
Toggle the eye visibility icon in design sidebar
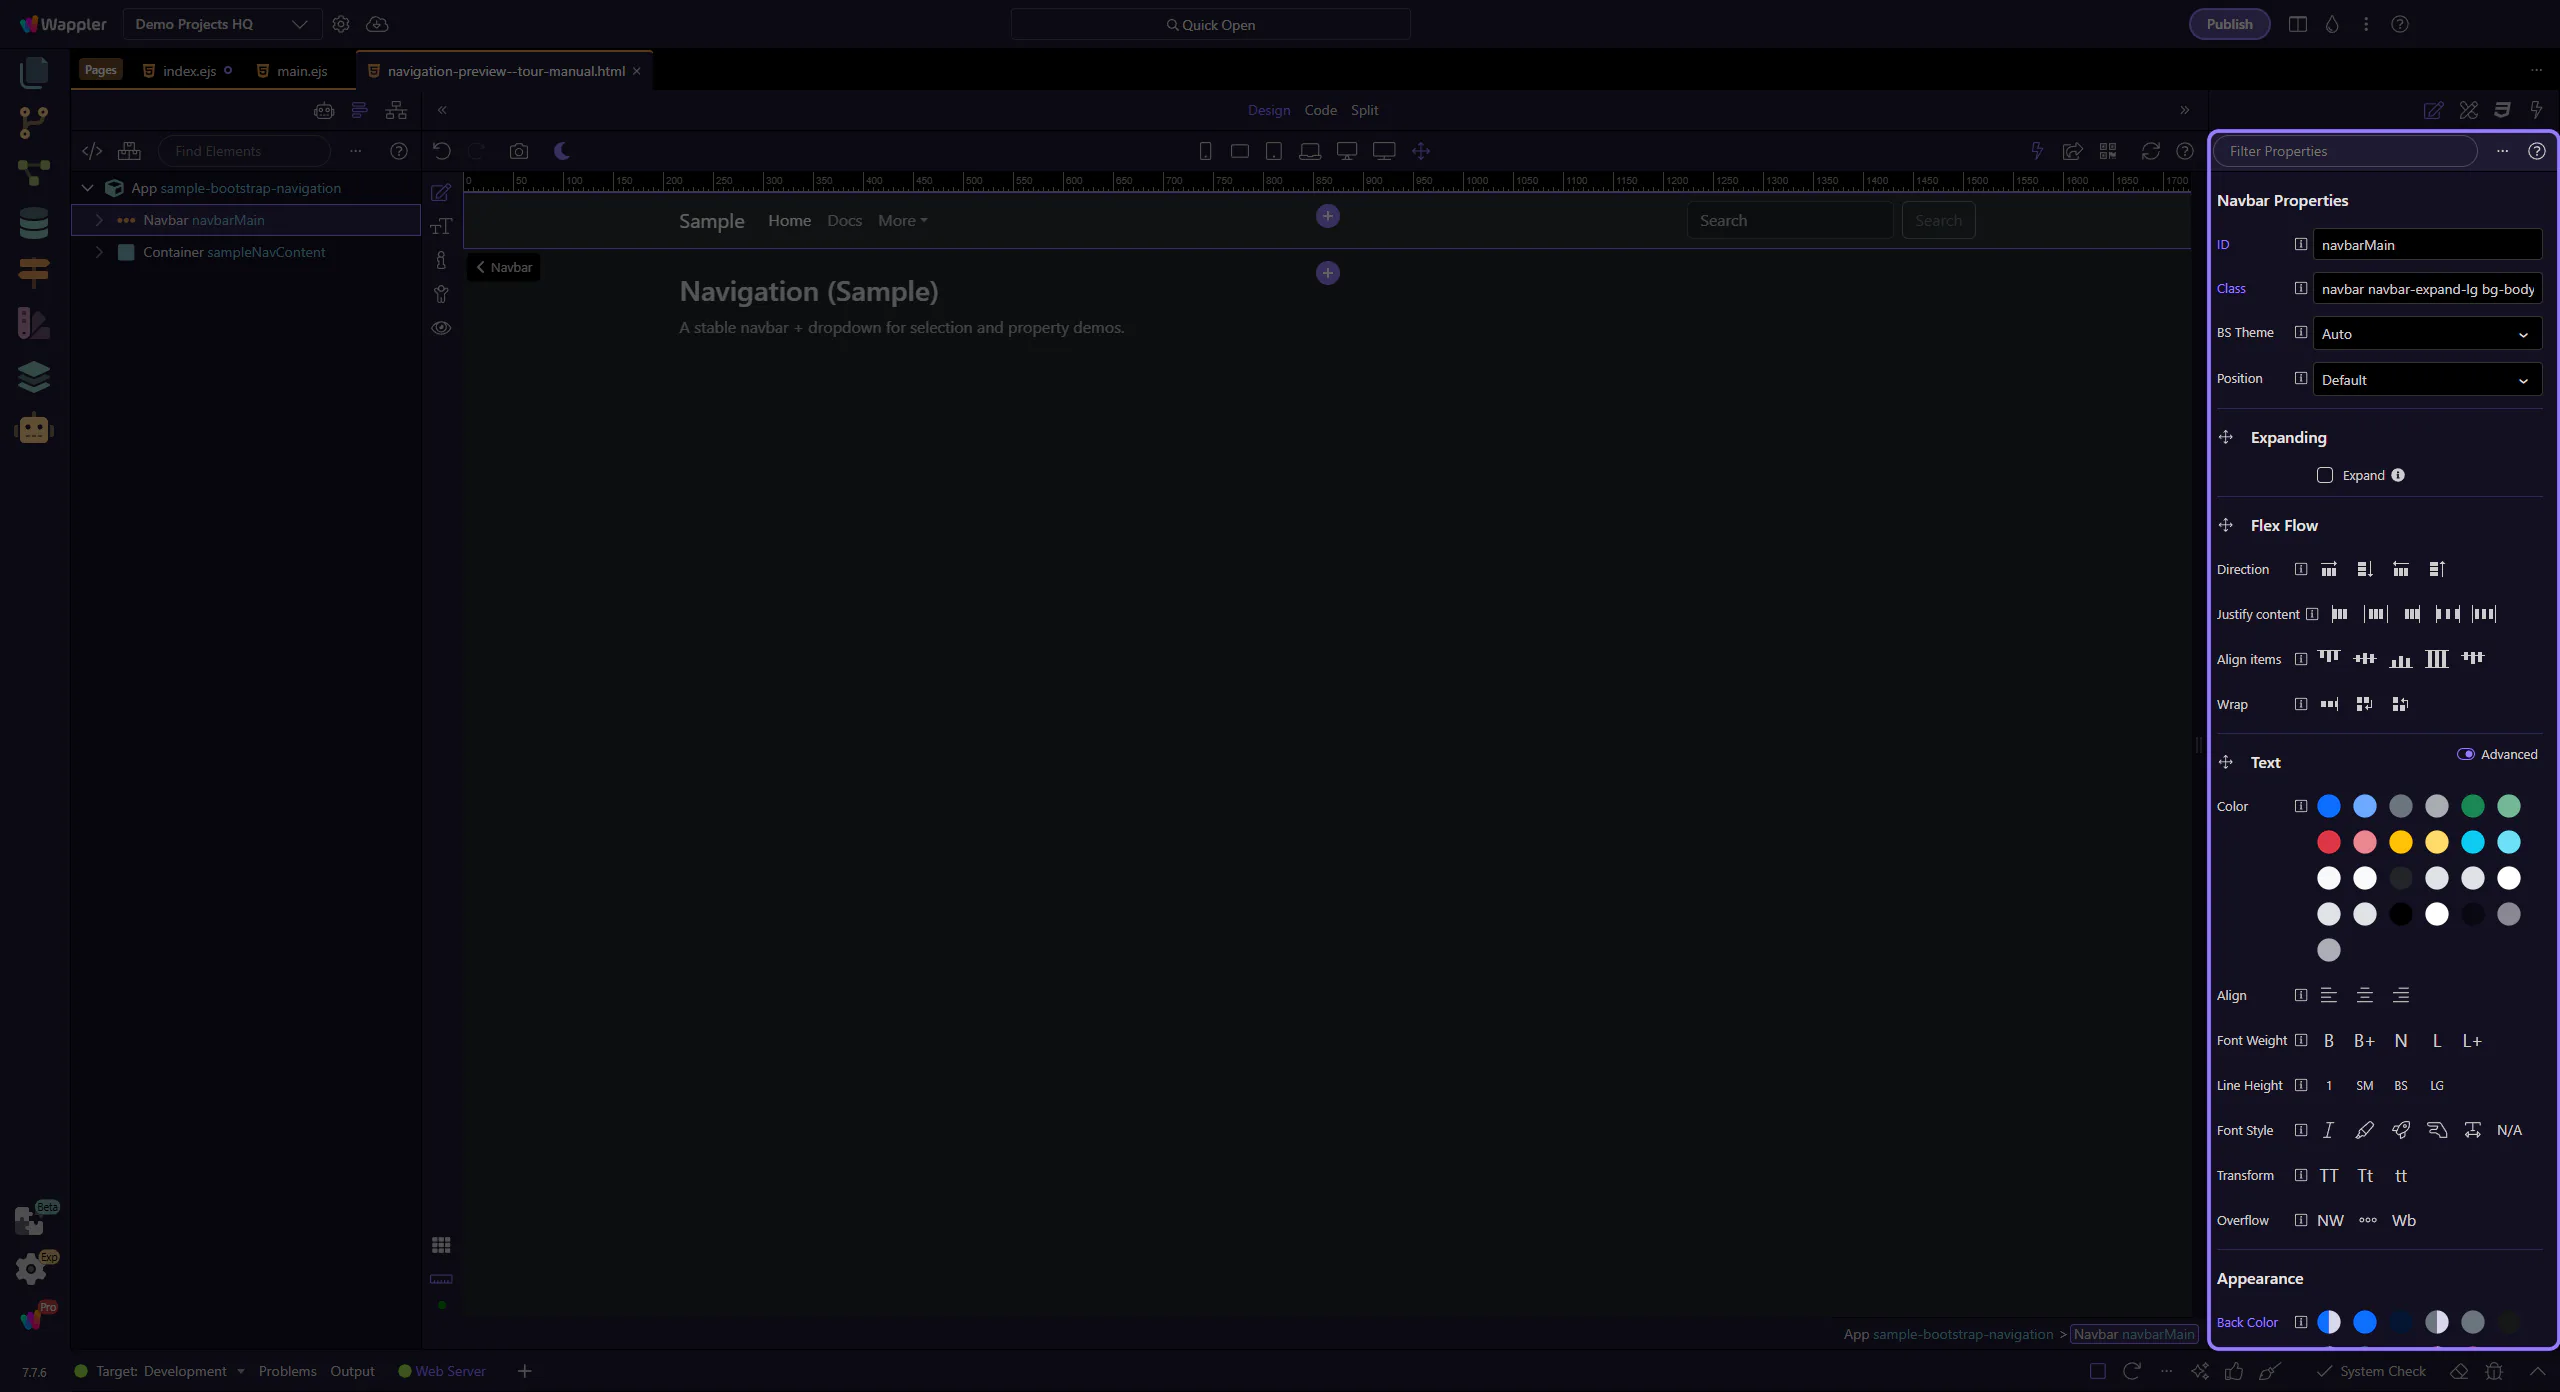coord(441,328)
